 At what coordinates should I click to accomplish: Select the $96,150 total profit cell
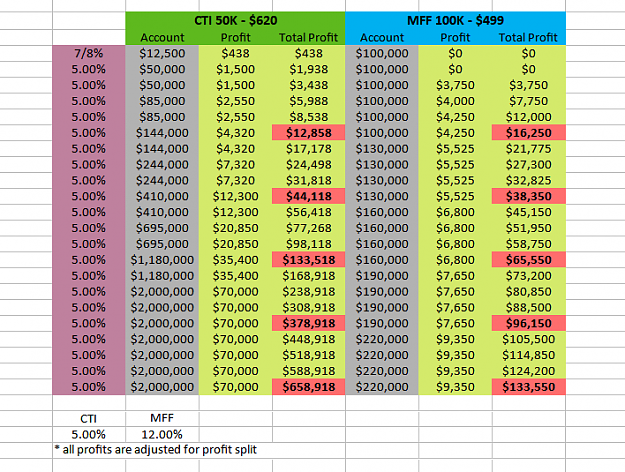pos(529,323)
